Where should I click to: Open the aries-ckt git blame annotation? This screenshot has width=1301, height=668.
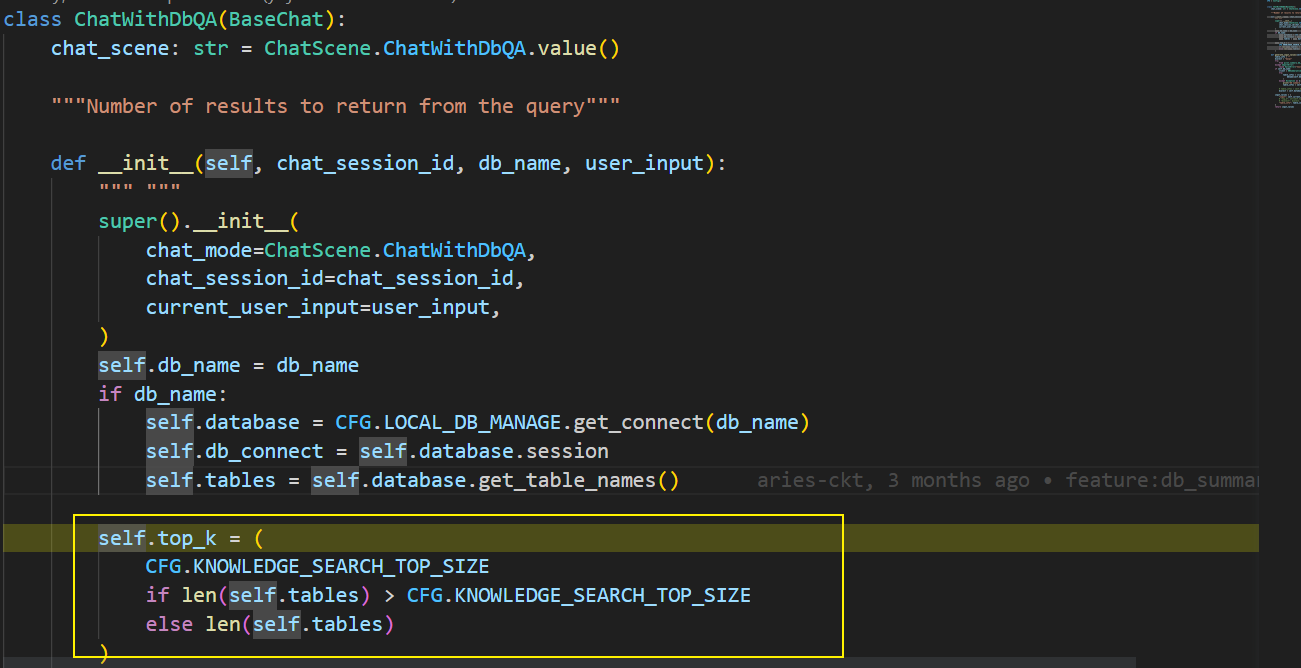(x=800, y=479)
